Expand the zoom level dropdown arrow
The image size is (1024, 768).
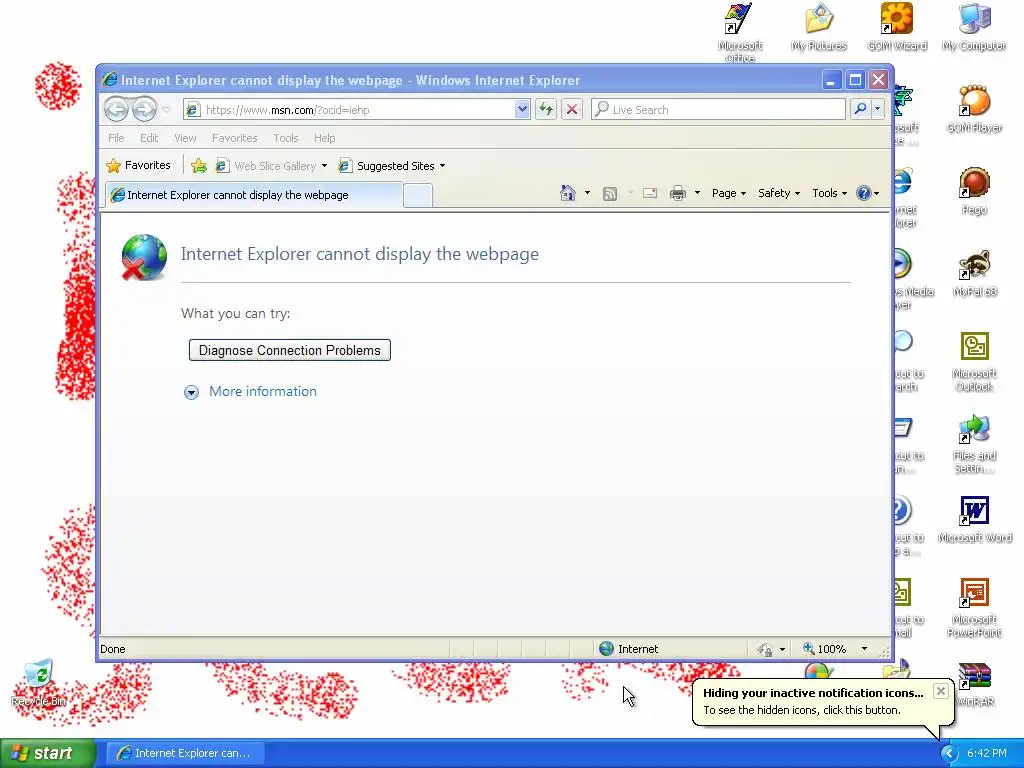(865, 648)
